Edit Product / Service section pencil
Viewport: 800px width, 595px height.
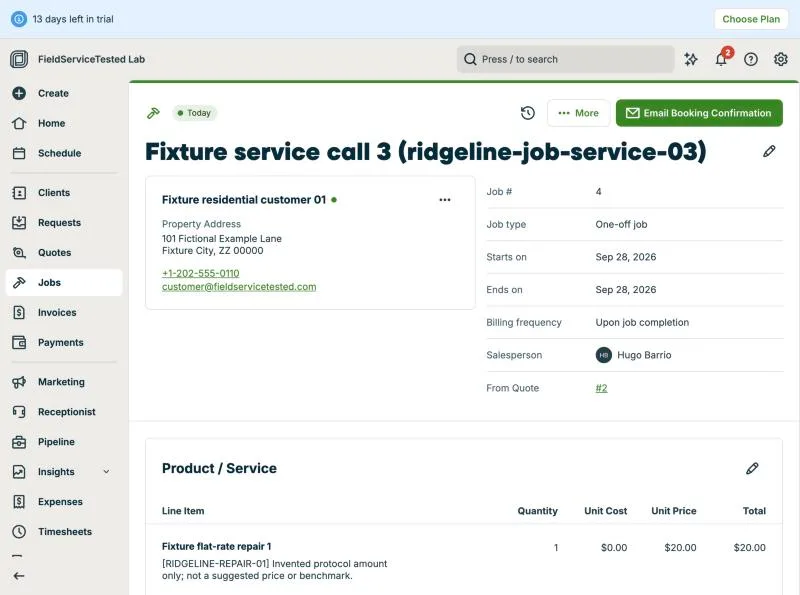click(x=752, y=468)
